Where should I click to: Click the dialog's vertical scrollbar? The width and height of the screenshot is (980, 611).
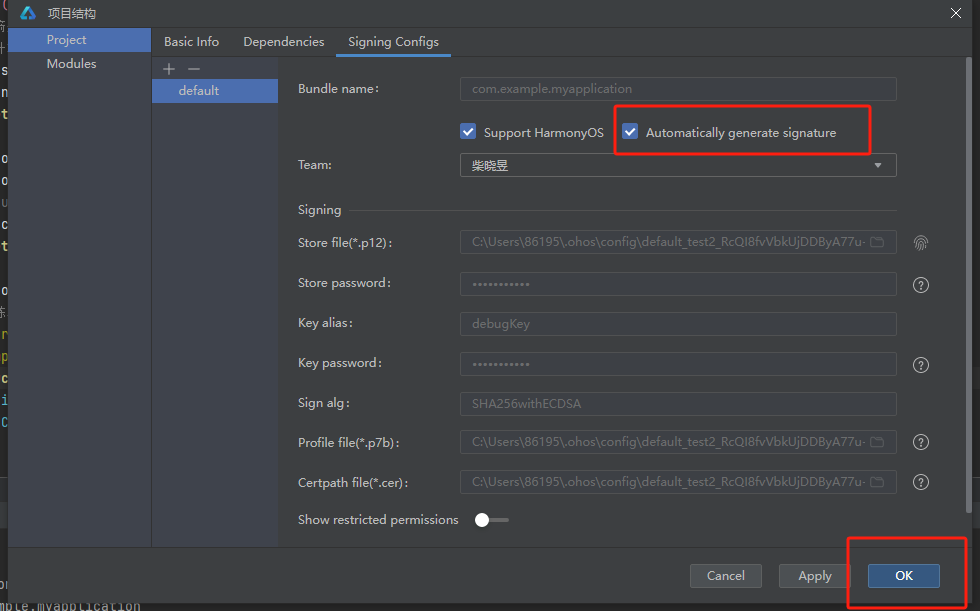pos(969,284)
